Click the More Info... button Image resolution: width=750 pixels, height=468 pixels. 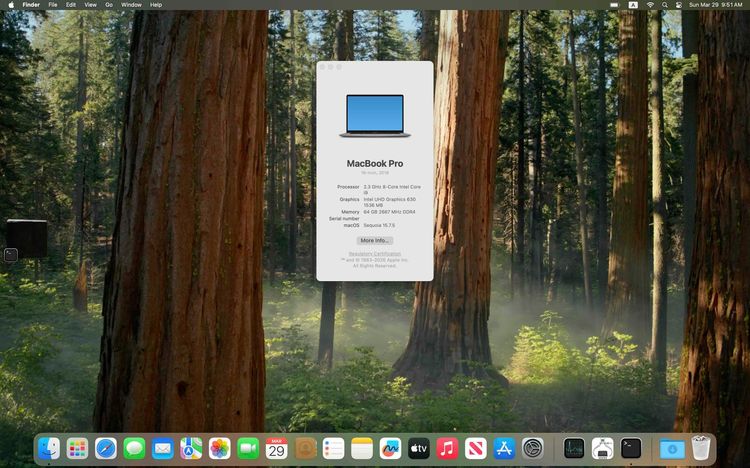(375, 240)
